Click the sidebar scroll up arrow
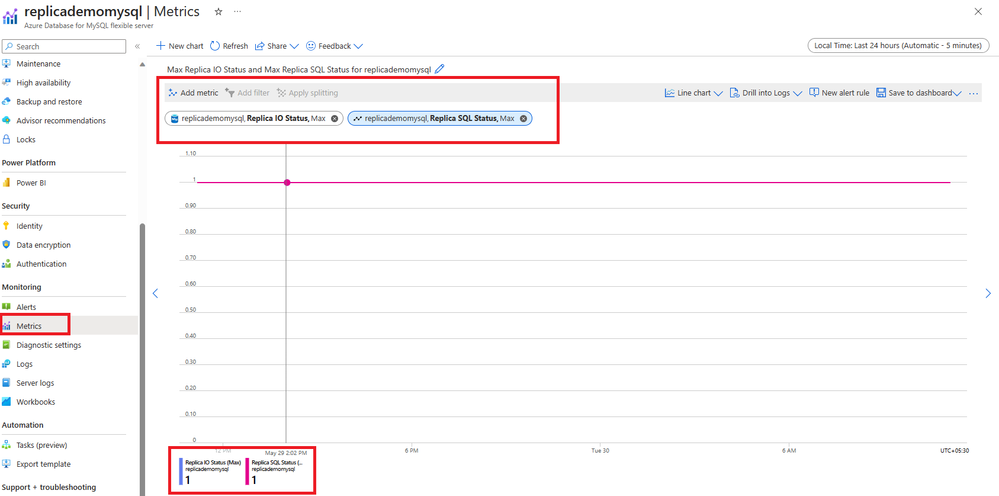 [x=142, y=64]
